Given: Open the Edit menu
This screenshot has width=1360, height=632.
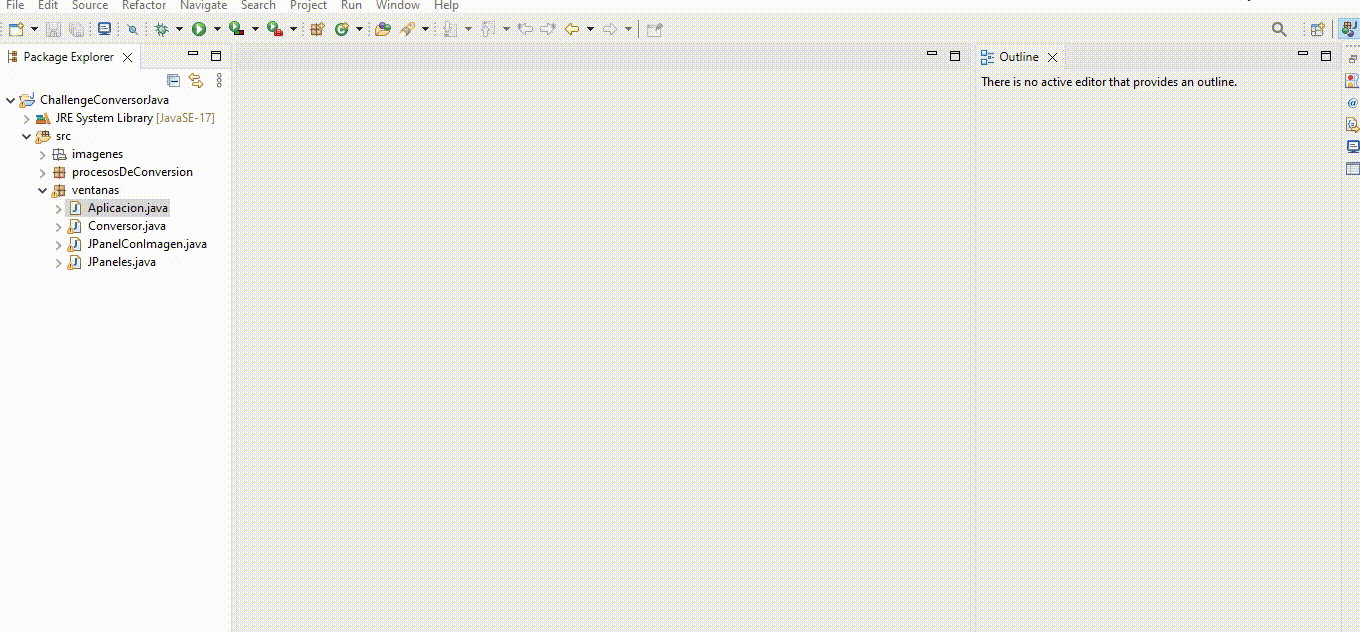Looking at the screenshot, I should pyautogui.click(x=48, y=5).
